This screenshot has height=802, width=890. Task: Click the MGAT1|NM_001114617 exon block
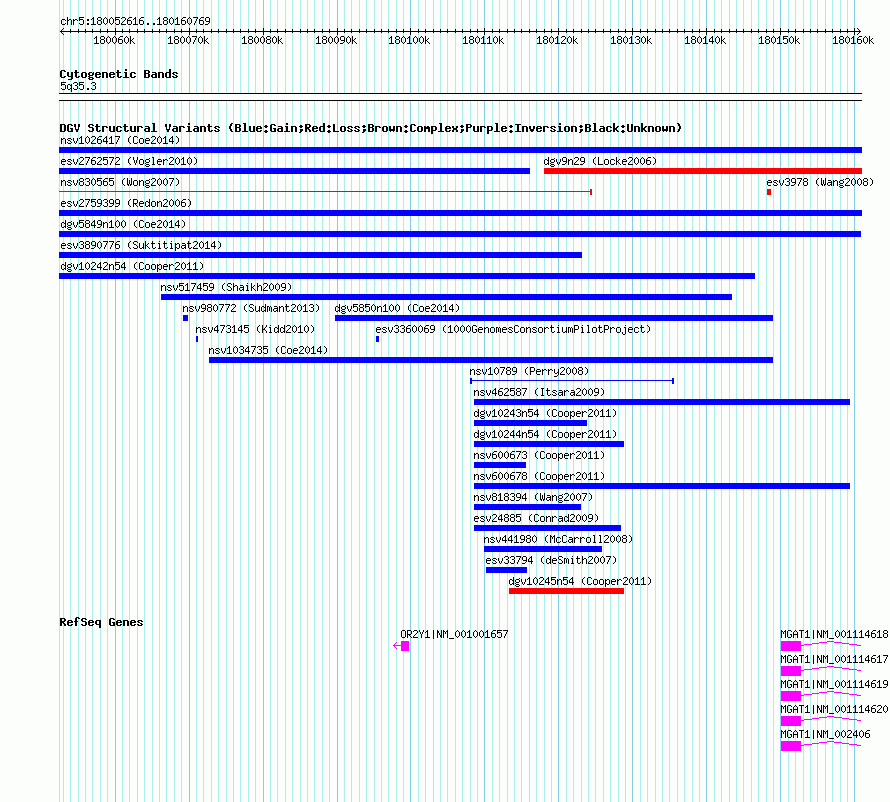(791, 671)
